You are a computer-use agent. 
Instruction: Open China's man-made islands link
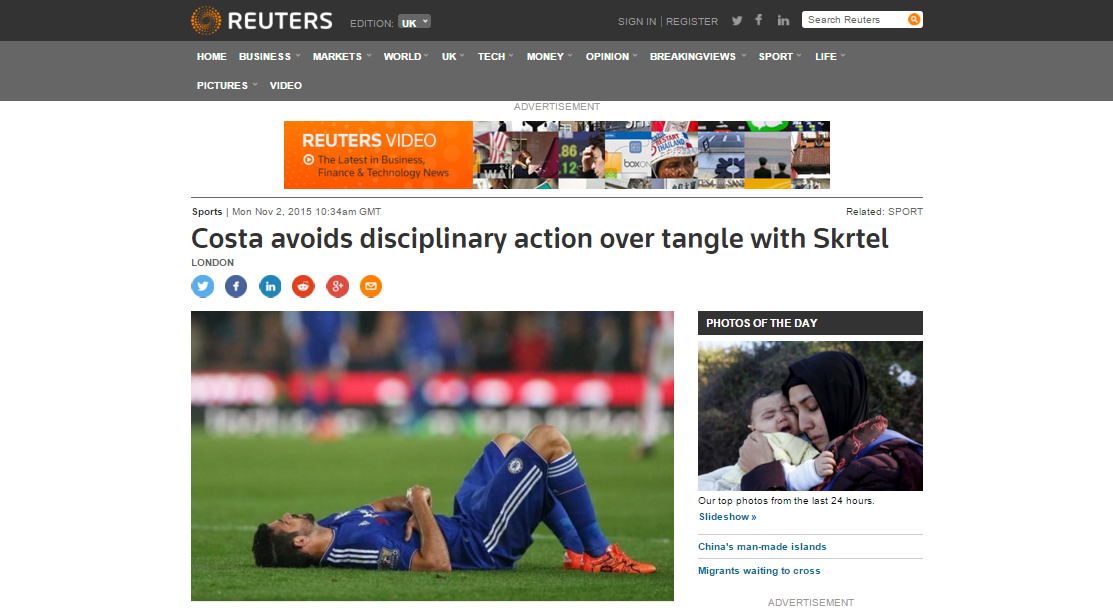tap(762, 546)
